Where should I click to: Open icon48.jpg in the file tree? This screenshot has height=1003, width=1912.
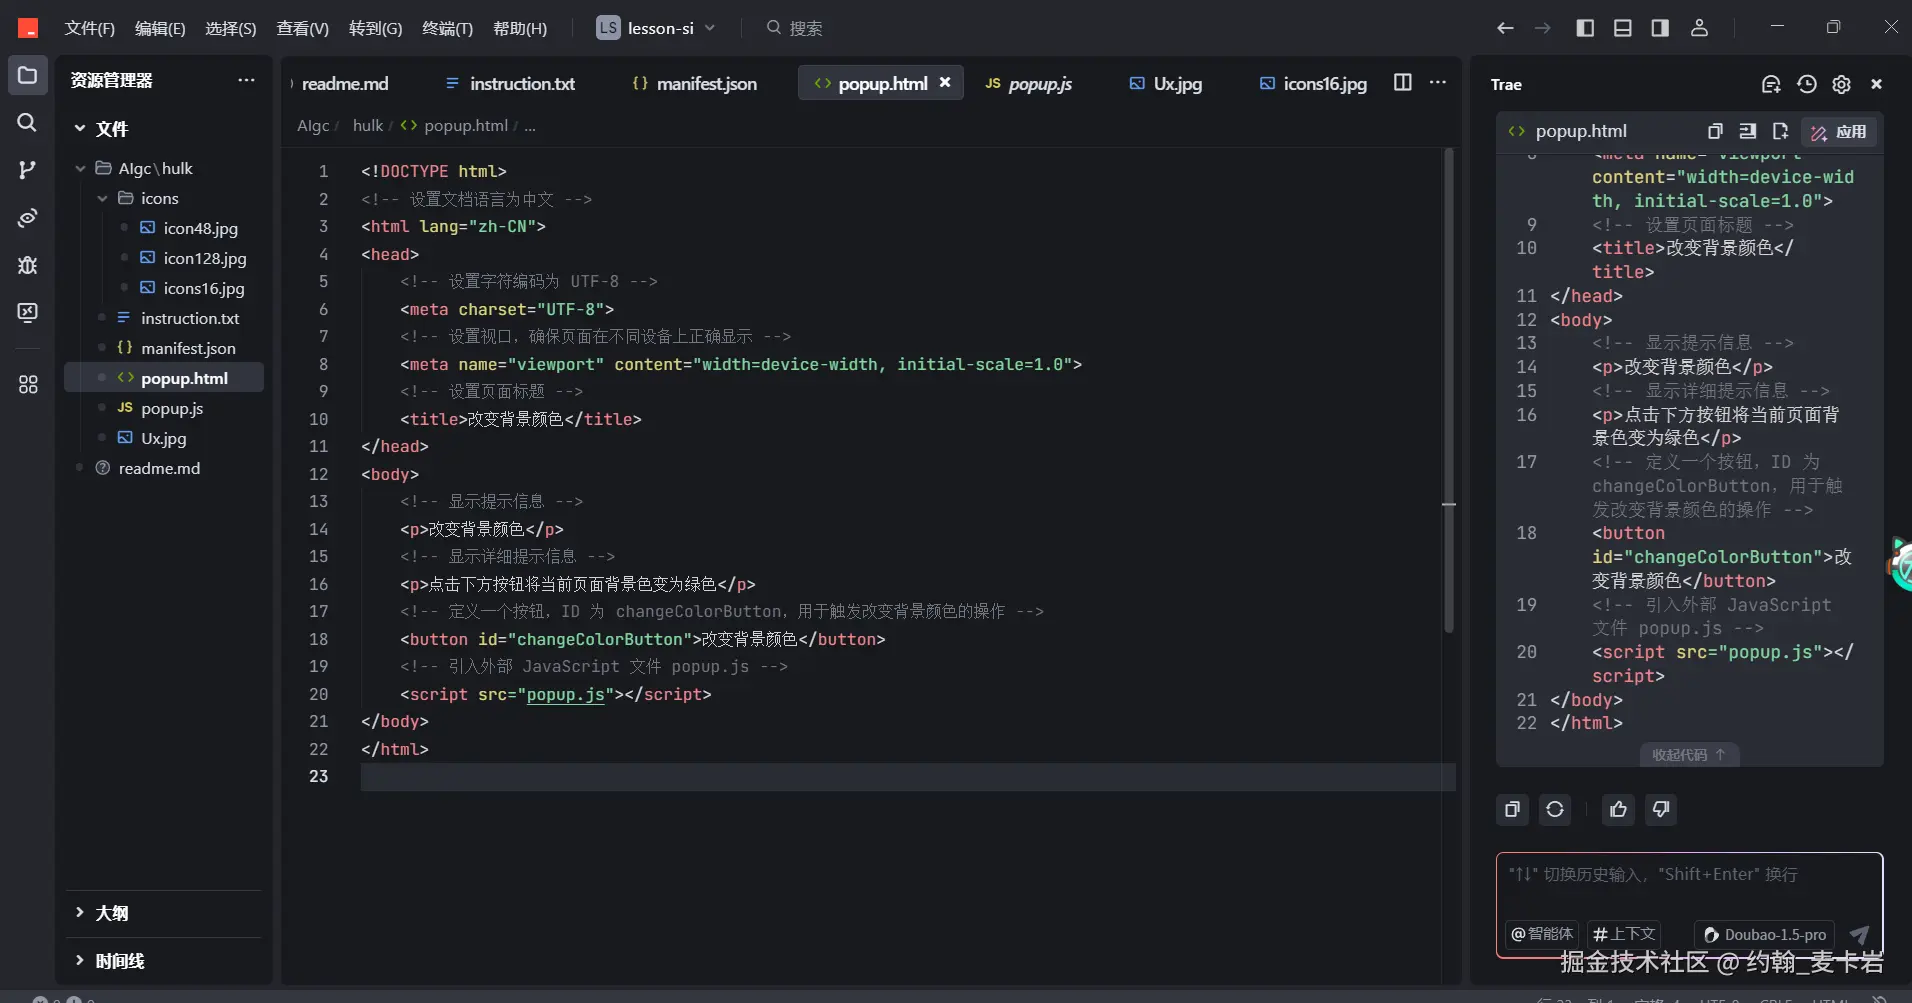tap(200, 228)
